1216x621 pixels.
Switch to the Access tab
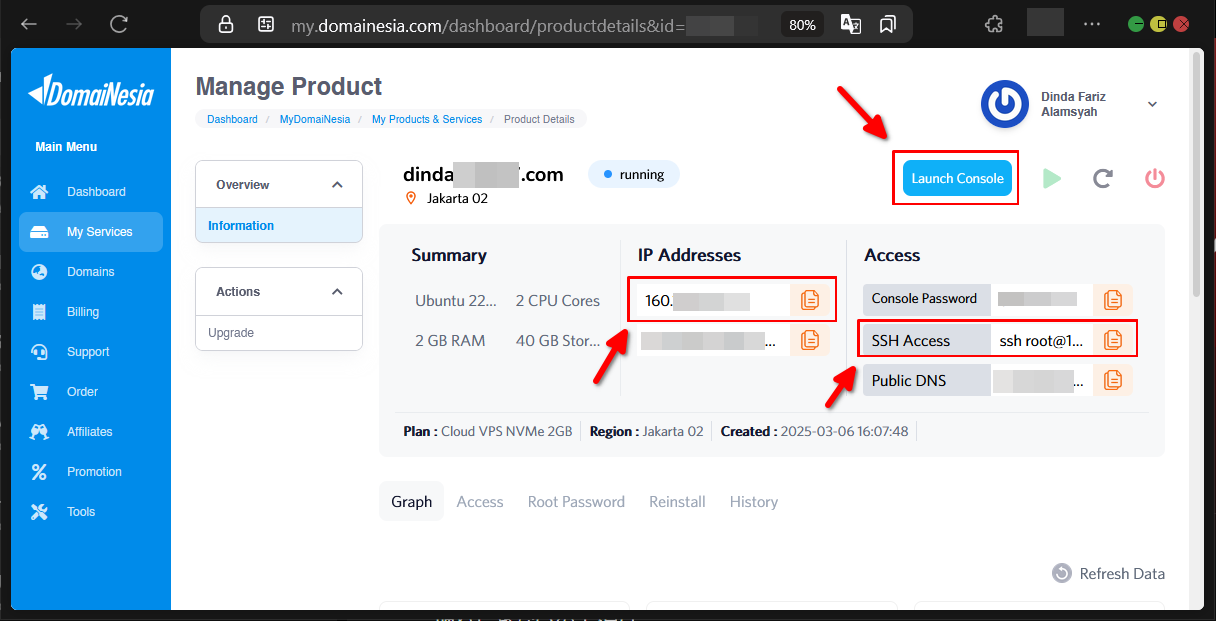(x=480, y=502)
